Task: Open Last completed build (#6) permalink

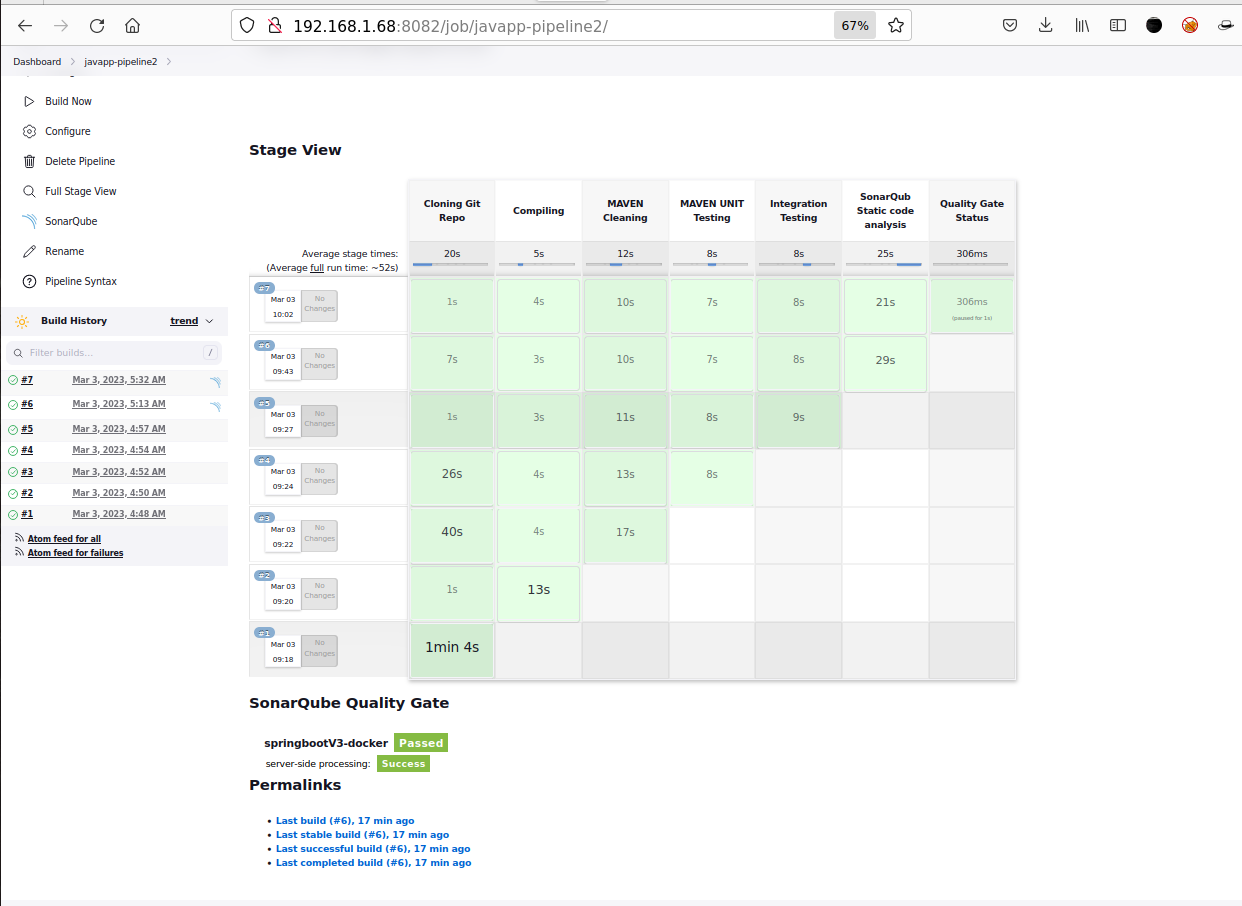Action: click(373, 862)
